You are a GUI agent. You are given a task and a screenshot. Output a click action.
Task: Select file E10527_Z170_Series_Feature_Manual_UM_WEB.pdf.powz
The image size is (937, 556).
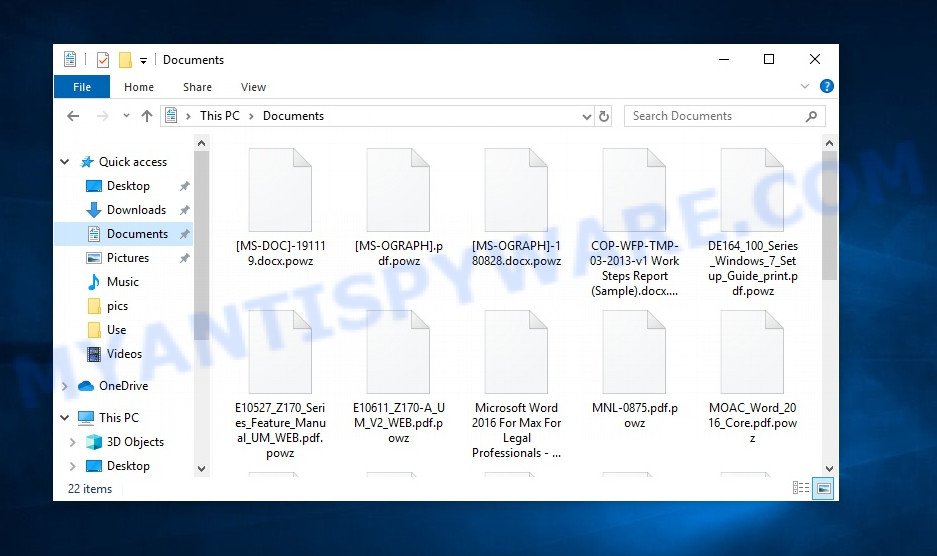coord(280,384)
